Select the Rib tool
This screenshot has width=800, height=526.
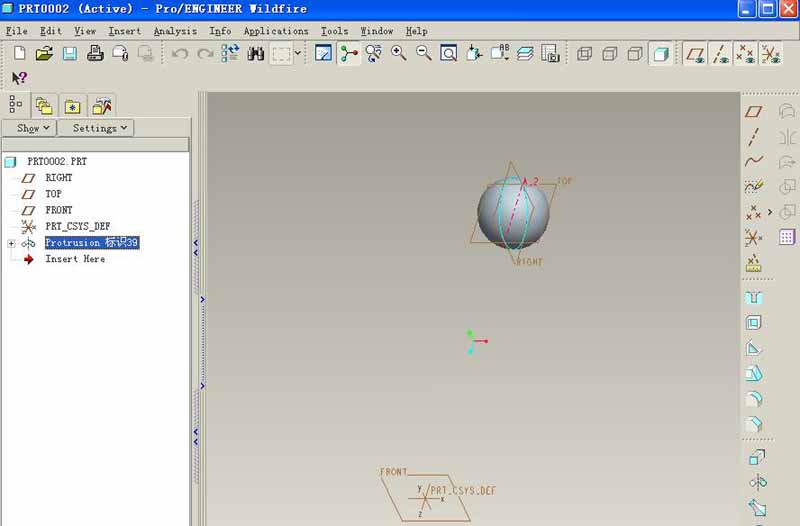754,348
